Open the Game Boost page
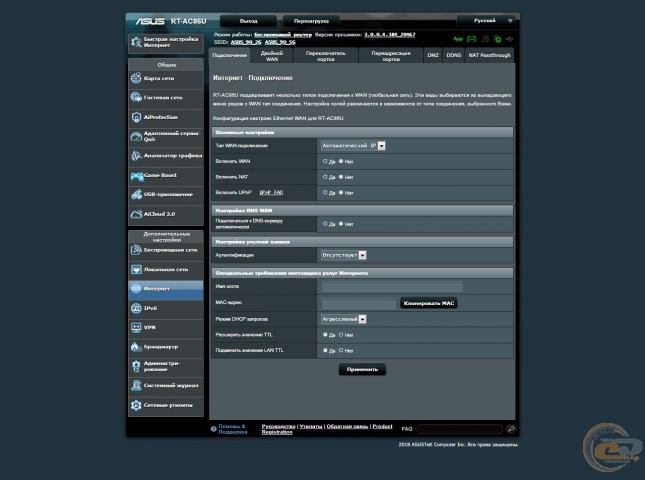The width and height of the screenshot is (645, 480). 166,175
